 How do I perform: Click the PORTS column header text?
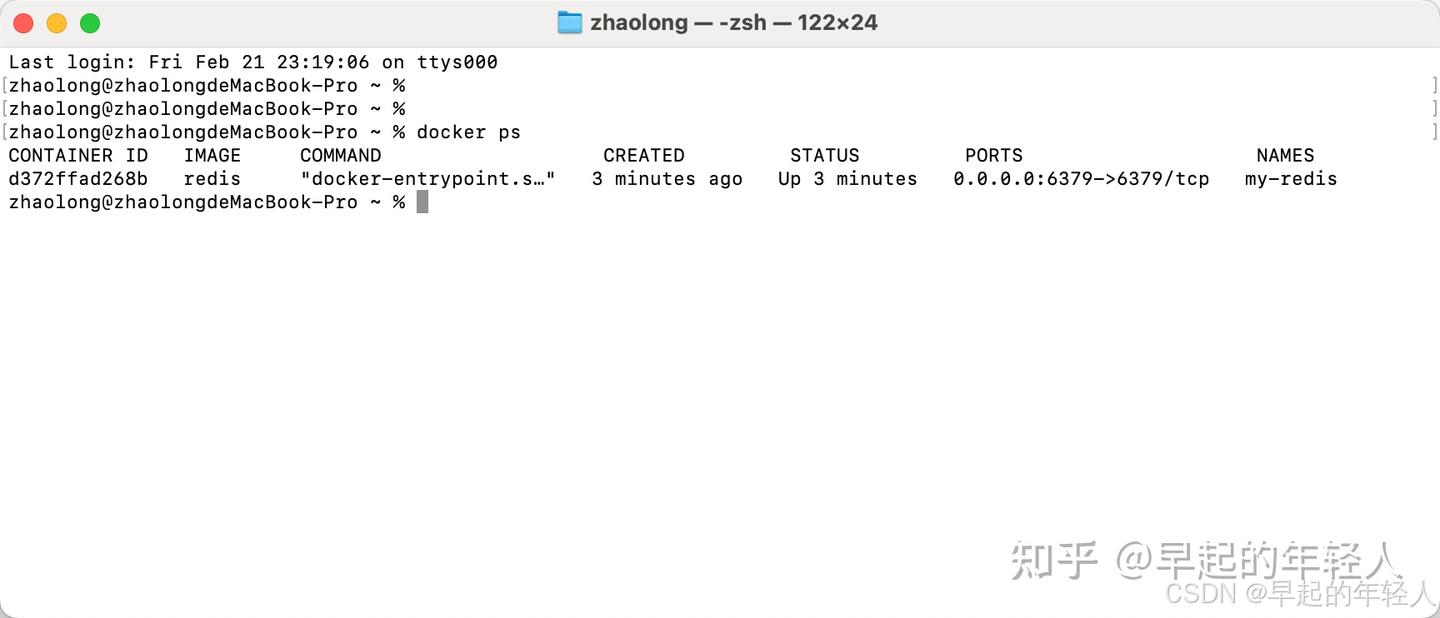click(993, 155)
